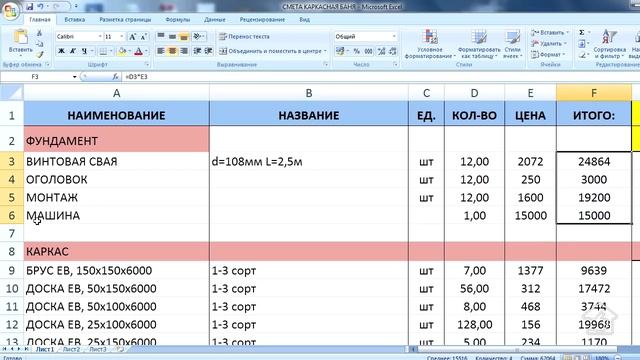Apply accounting currency number format
The width and height of the screenshot is (640, 360).
coord(340,51)
